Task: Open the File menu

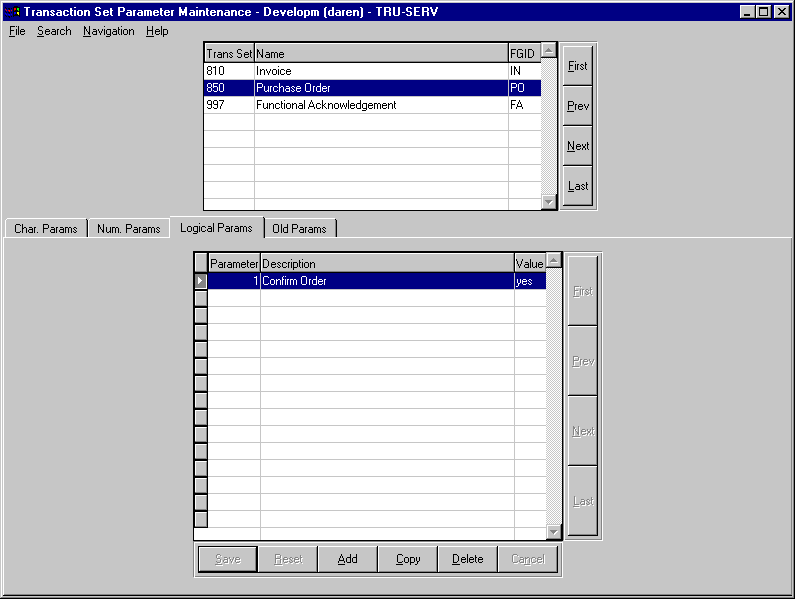Action: click(x=17, y=31)
